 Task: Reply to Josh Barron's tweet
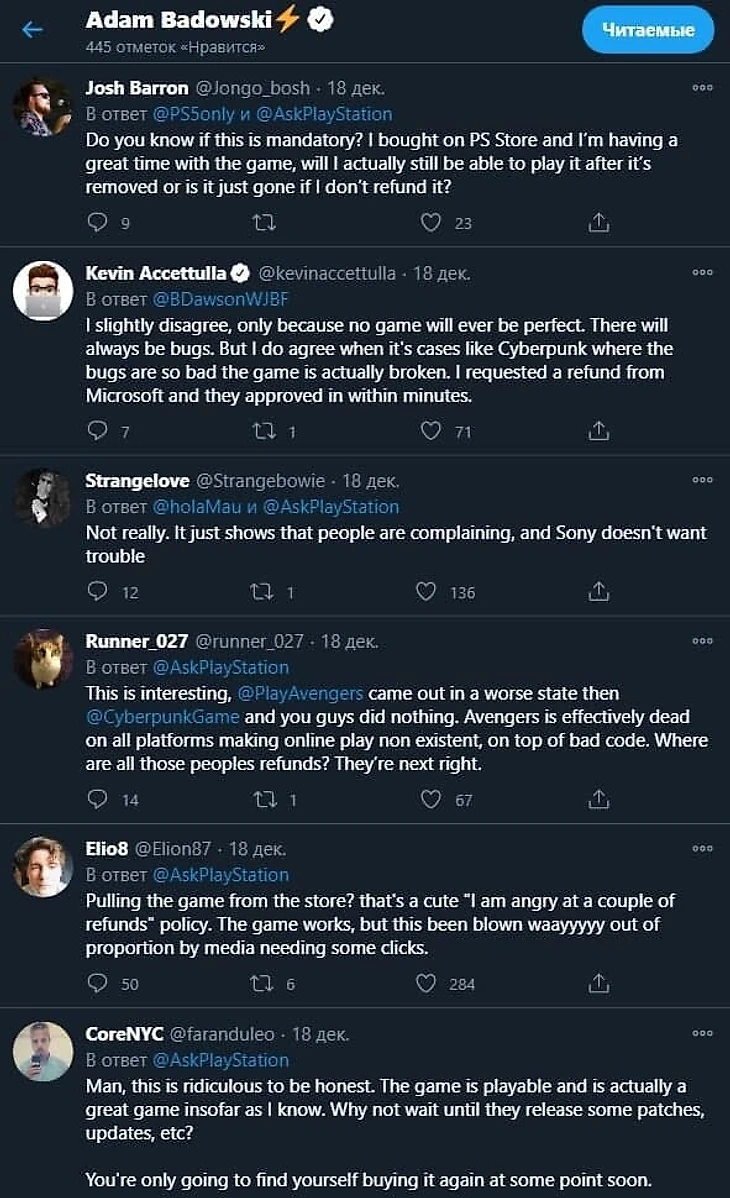click(97, 222)
